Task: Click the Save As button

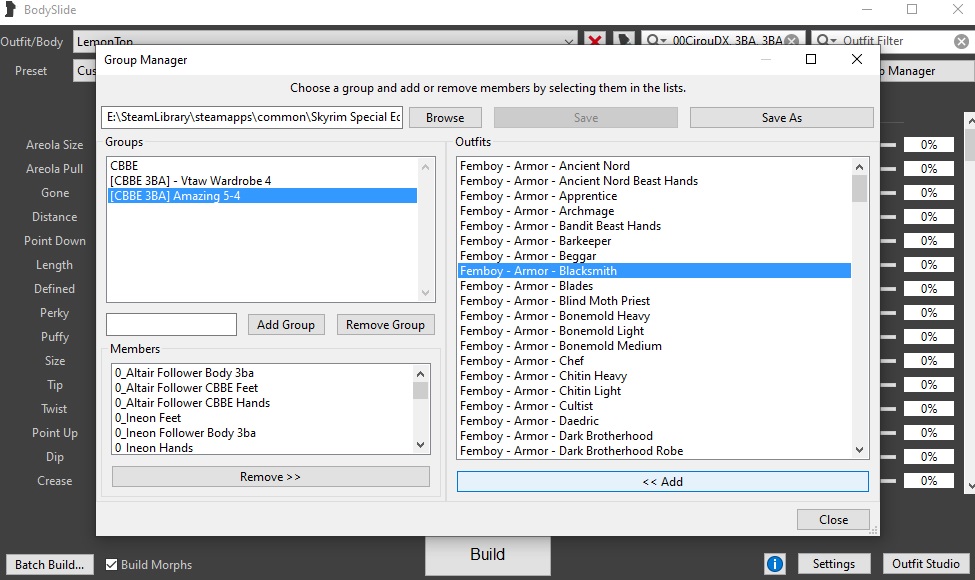Action: pyautogui.click(x=781, y=117)
